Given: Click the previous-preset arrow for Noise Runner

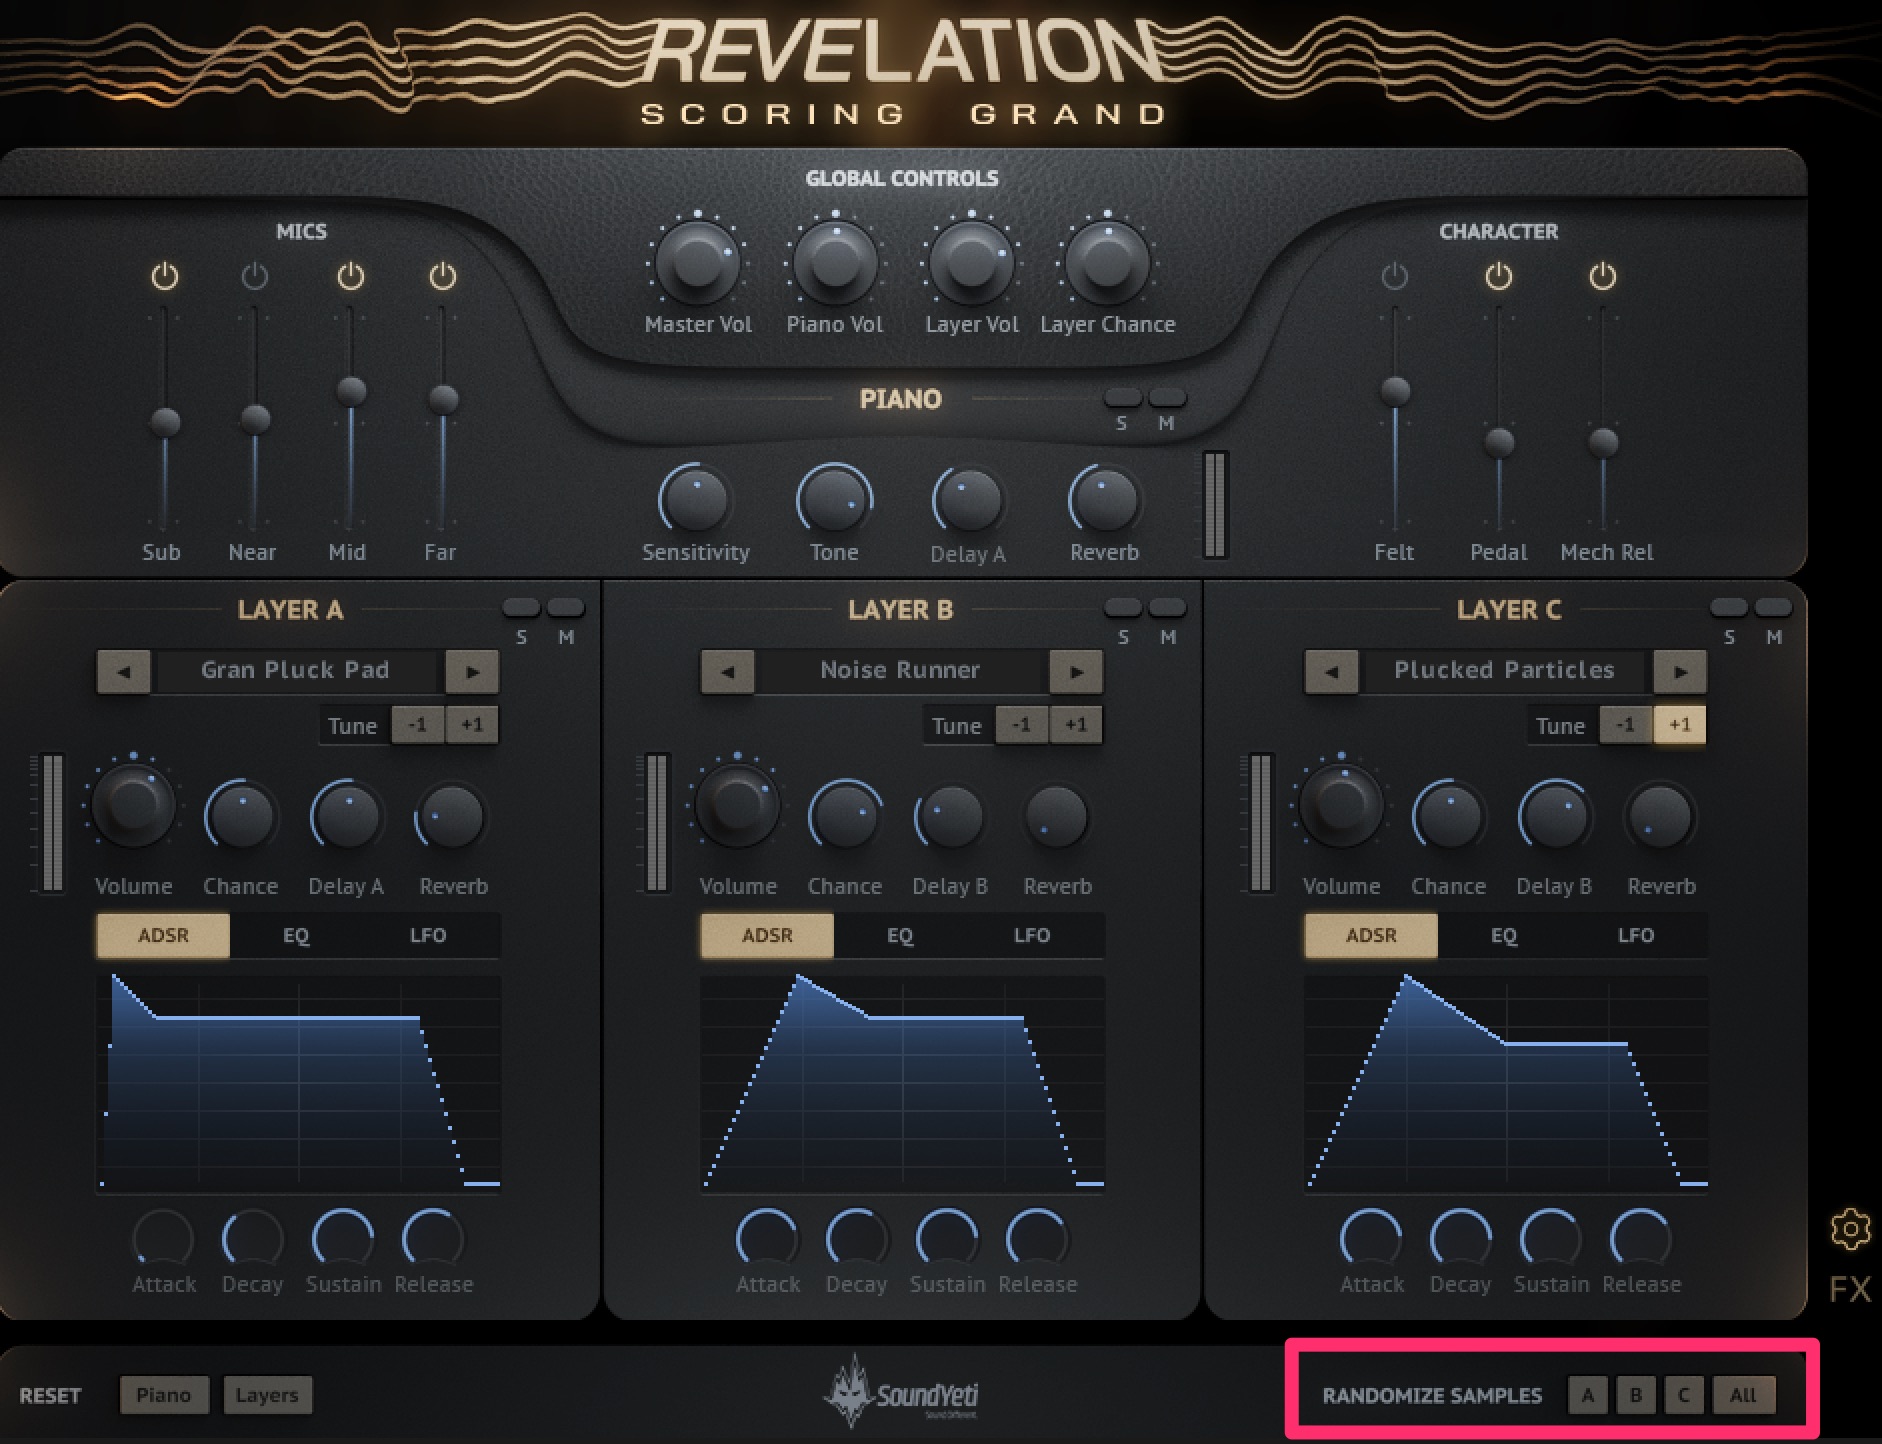Looking at the screenshot, I should point(727,671).
